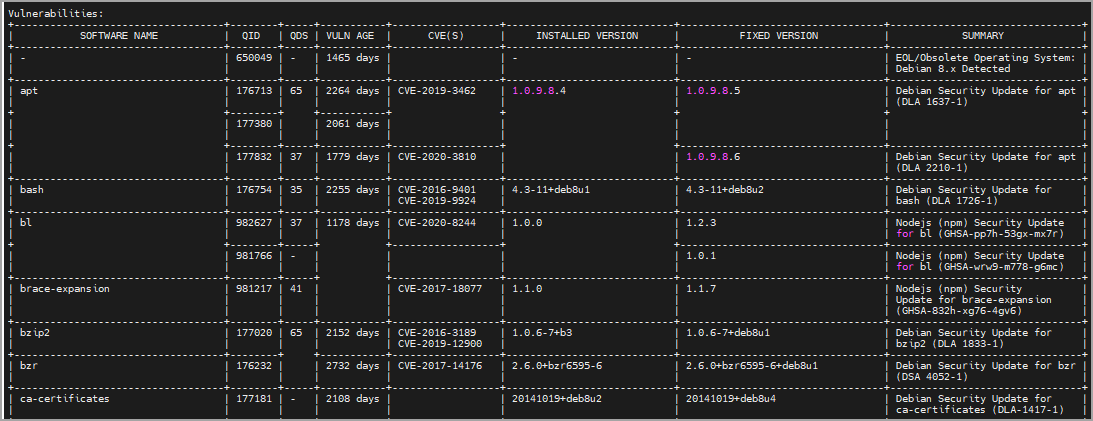Click CVE-2019-9924
This screenshot has height=421, width=1093.
437,201
